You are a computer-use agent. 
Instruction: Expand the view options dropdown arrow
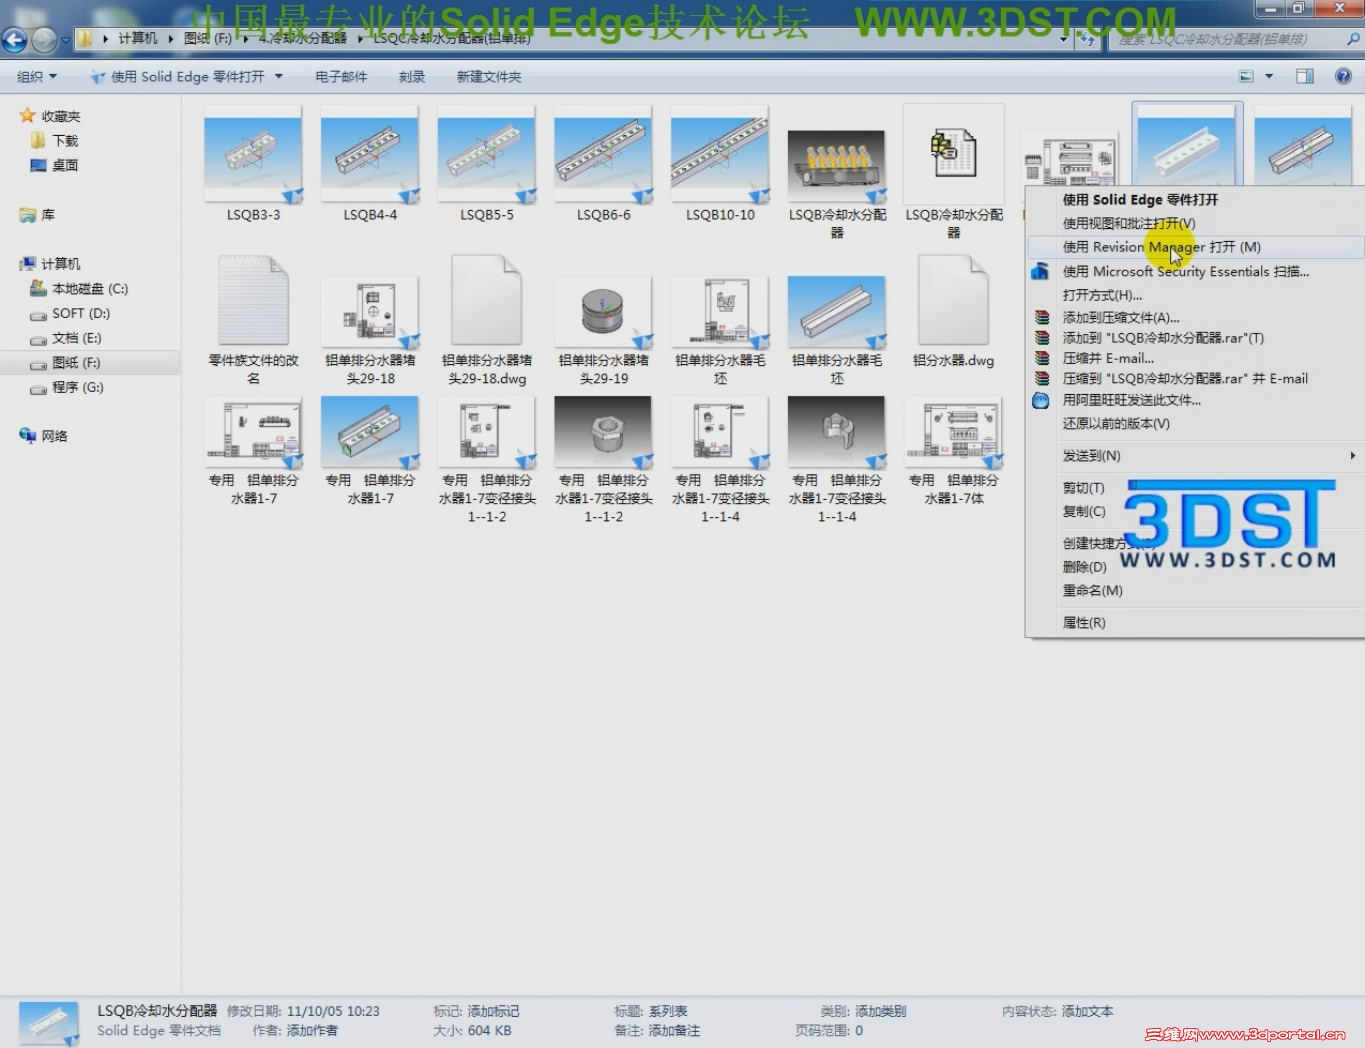pyautogui.click(x=1269, y=76)
